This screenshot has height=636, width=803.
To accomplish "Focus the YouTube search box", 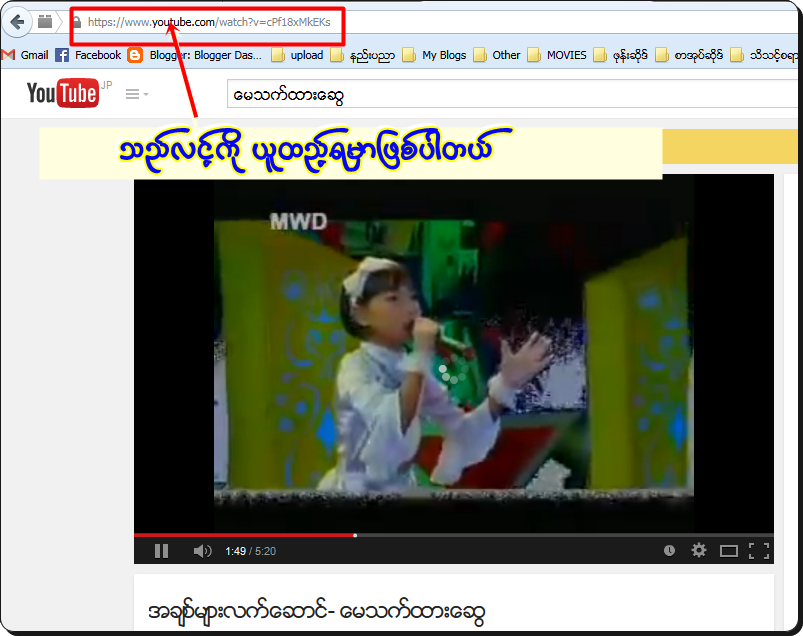I will [x=512, y=95].
